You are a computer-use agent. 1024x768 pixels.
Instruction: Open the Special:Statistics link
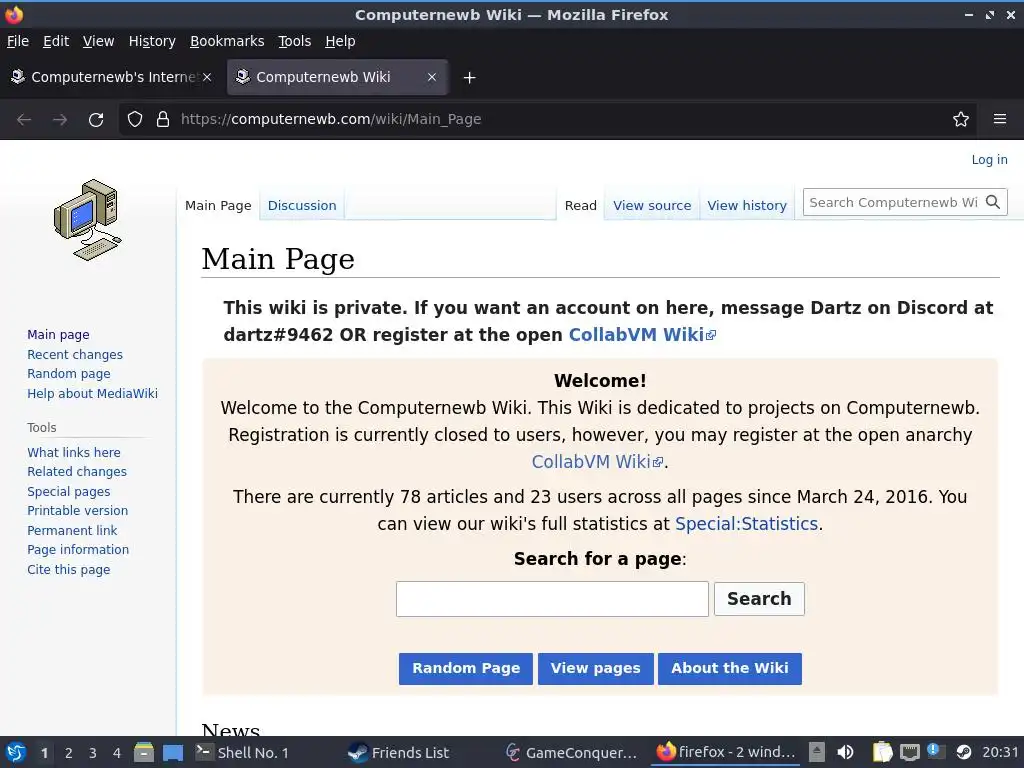746,524
